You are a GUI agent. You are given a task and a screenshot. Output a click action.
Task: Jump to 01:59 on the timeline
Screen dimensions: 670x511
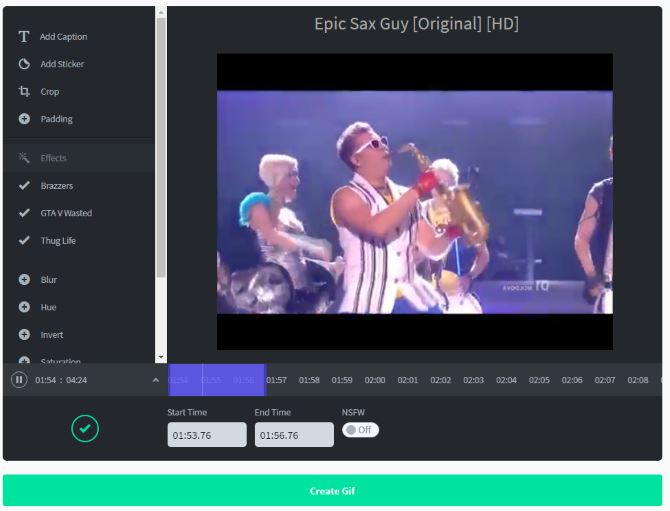tap(342, 380)
